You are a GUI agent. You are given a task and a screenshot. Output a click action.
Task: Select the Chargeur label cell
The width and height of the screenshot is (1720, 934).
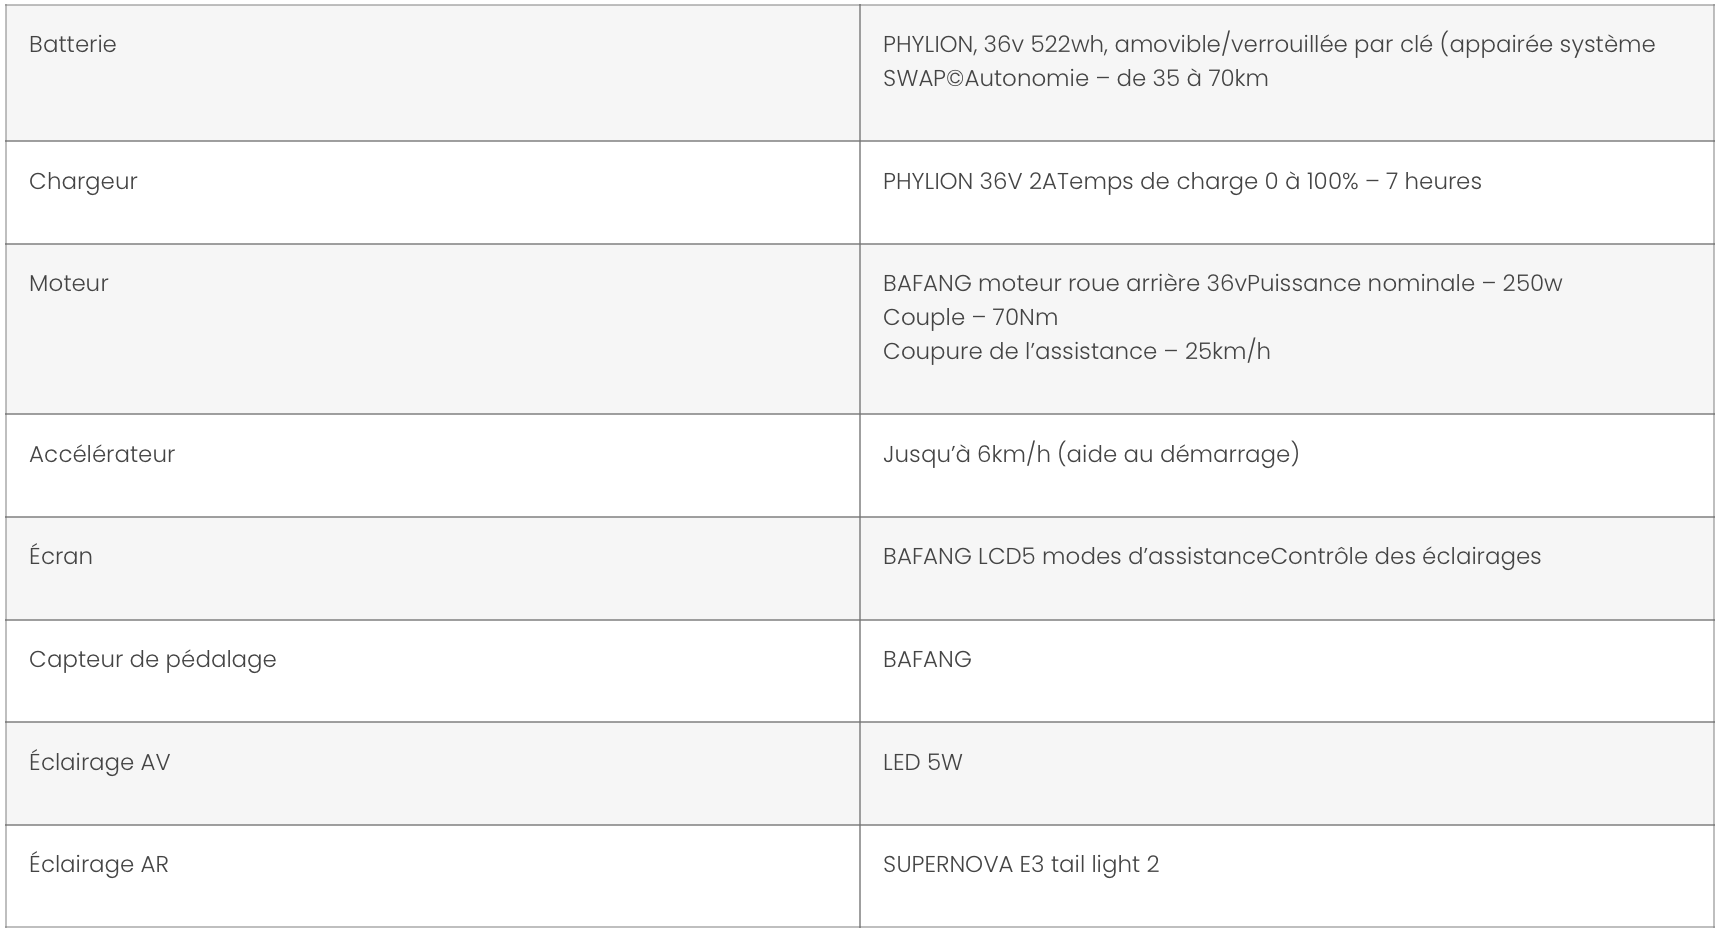click(83, 182)
